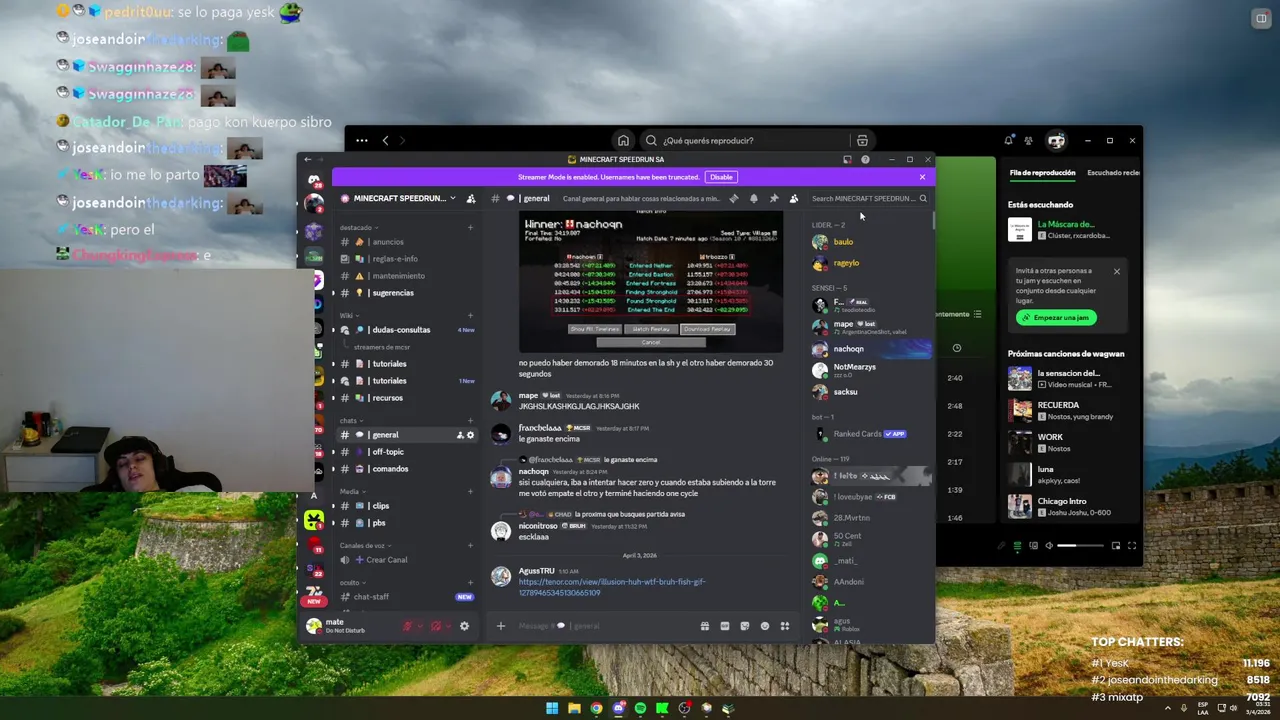Open Discord inbox icon in title bar
This screenshot has width=1280, height=720.
tap(847, 159)
